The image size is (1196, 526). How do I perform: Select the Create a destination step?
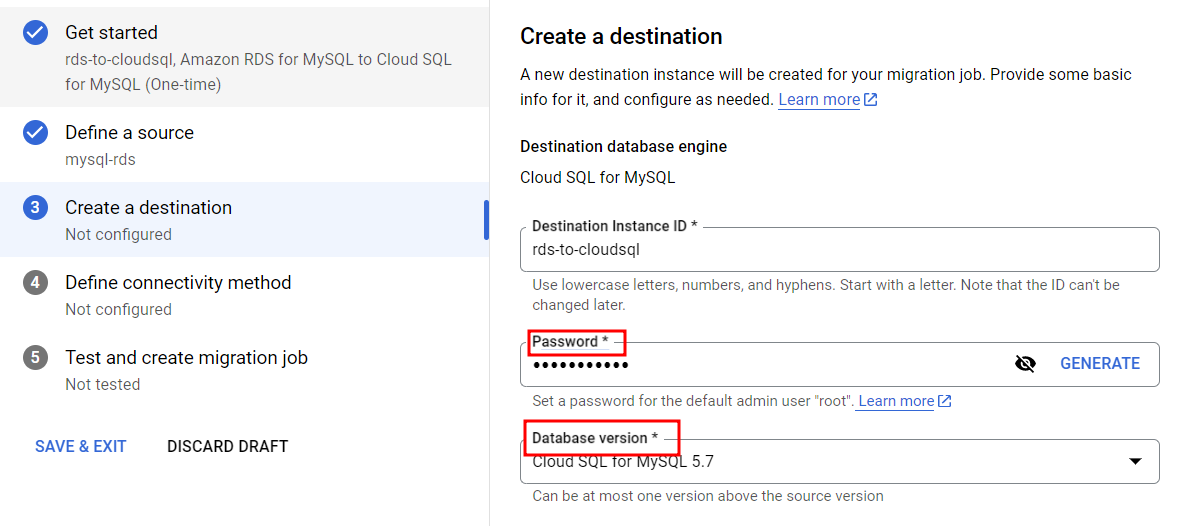tap(244, 220)
